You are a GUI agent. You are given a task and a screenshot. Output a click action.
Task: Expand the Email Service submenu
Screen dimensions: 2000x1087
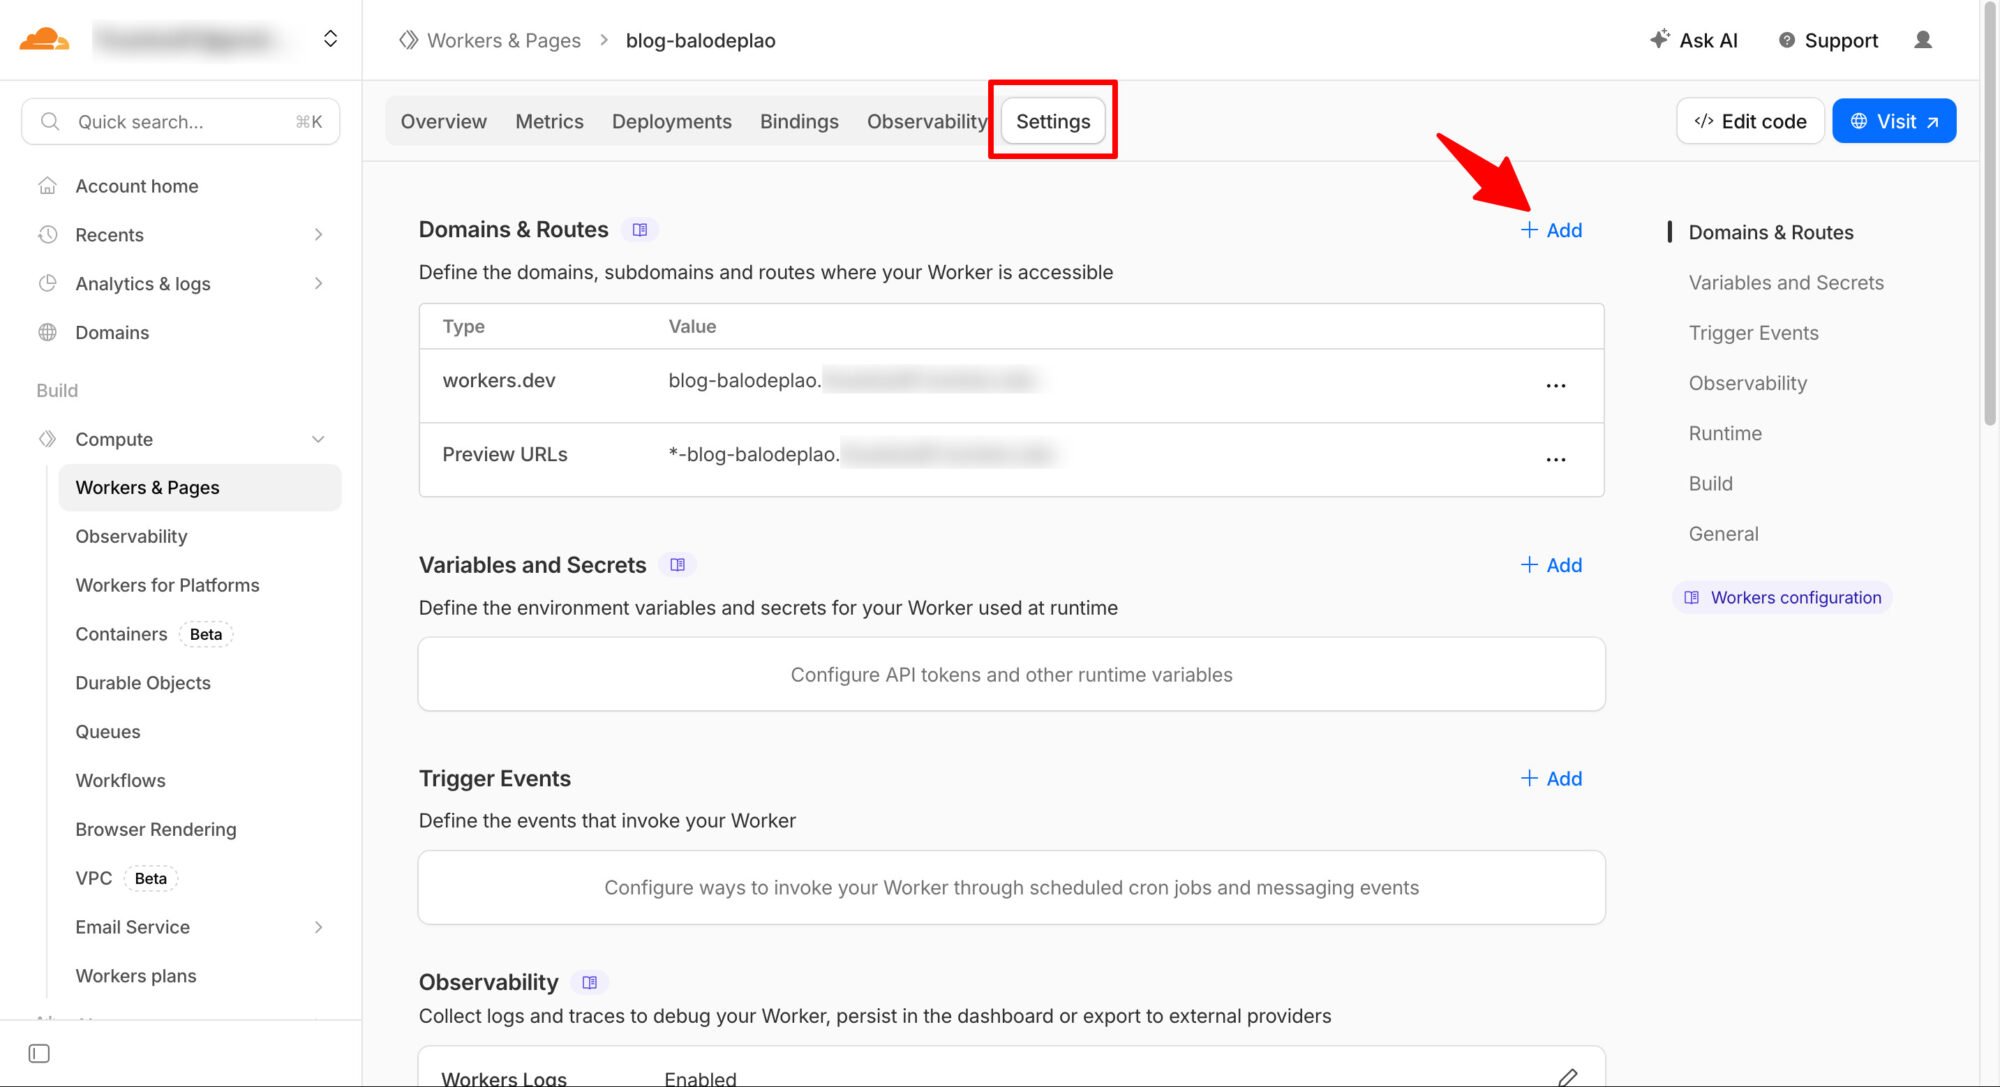pyautogui.click(x=318, y=927)
